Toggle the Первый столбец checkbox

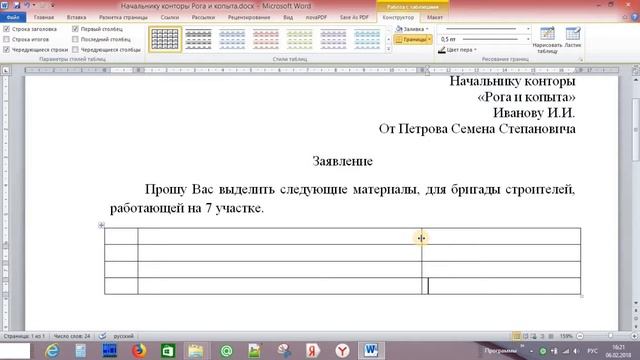[75, 29]
